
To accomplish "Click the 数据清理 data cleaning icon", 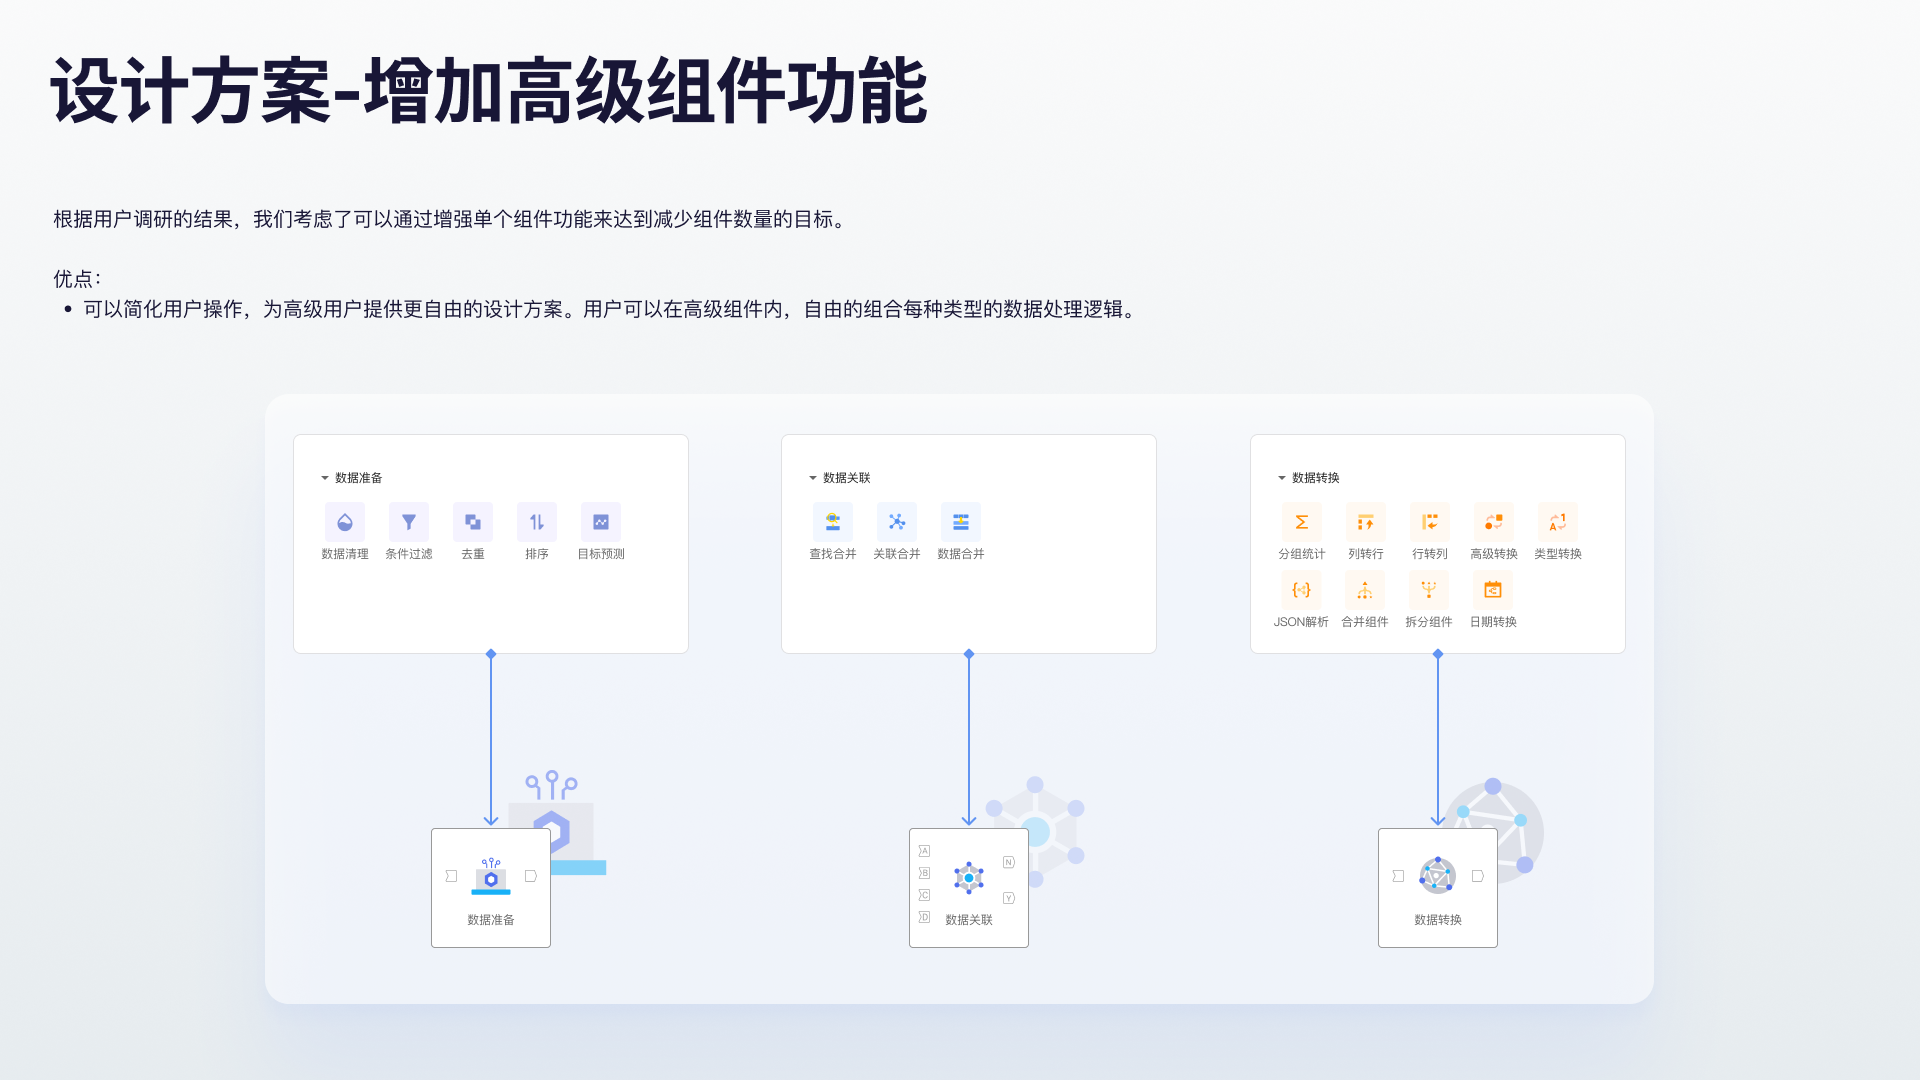I will [345, 522].
